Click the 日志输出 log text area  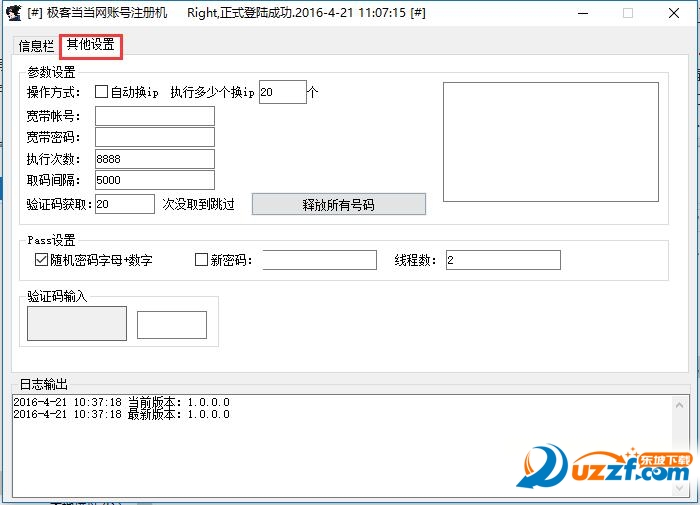point(342,446)
